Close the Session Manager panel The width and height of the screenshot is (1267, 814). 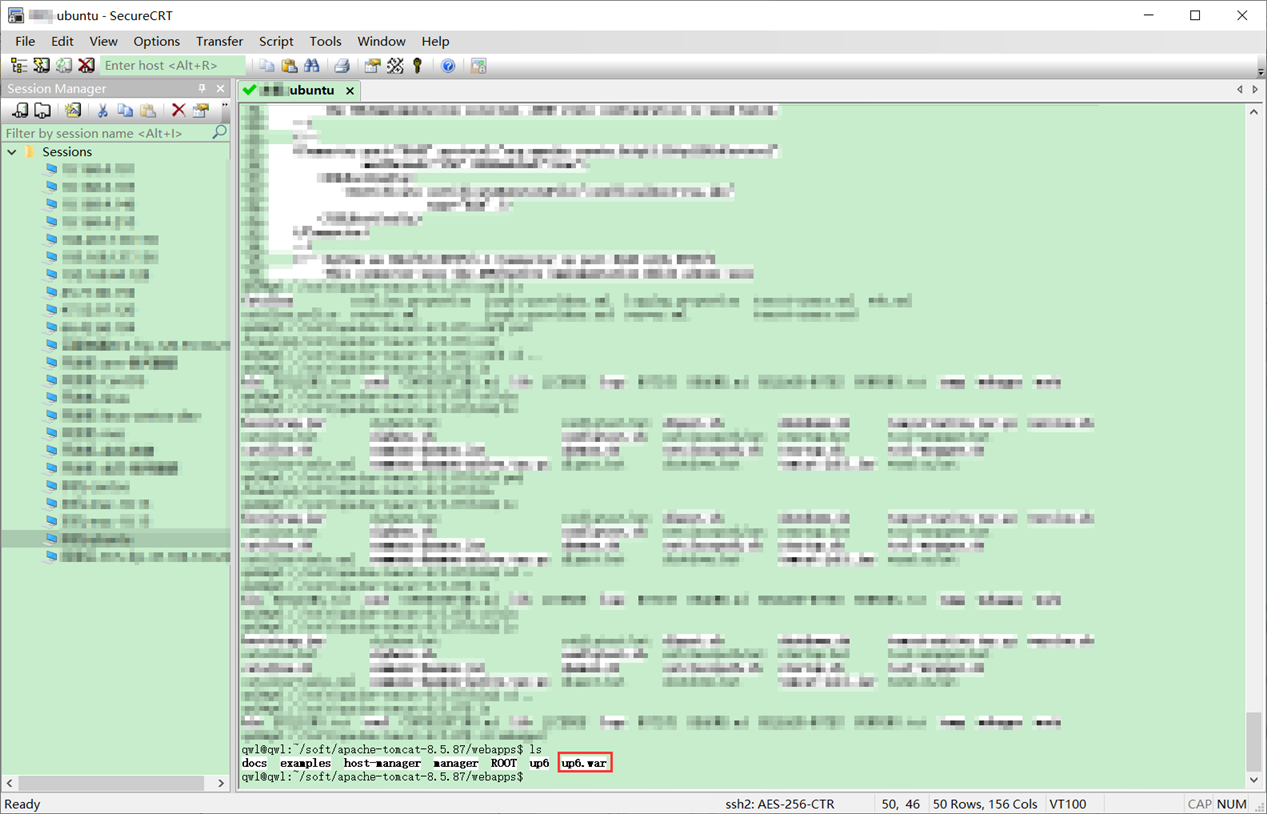pyautogui.click(x=221, y=89)
